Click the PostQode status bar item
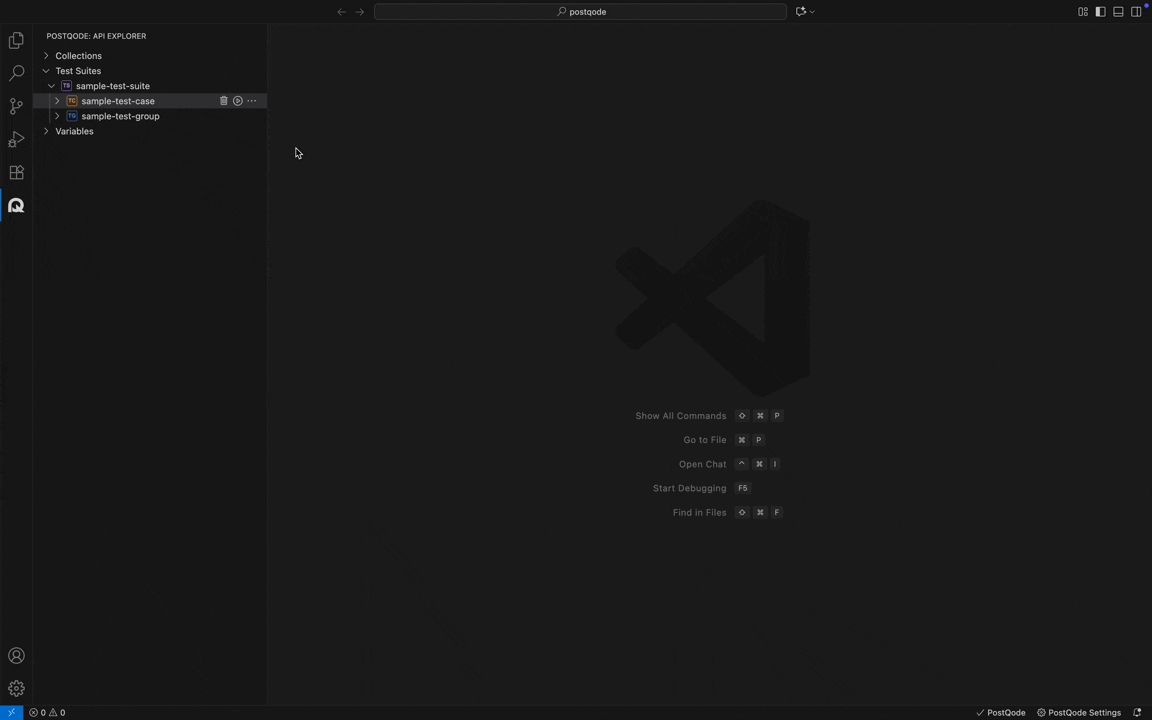 (x=1001, y=713)
